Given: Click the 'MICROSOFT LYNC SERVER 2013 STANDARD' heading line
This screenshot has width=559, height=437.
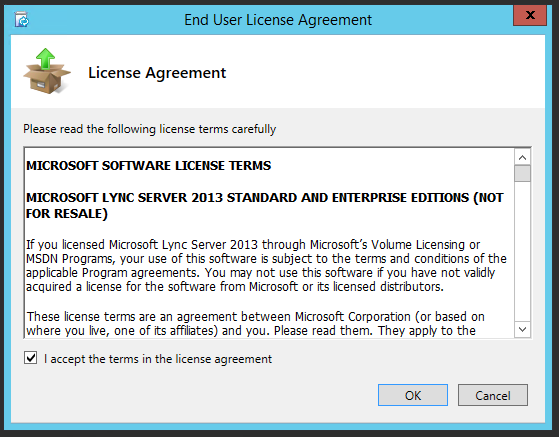Looking at the screenshot, I should click(265, 197).
